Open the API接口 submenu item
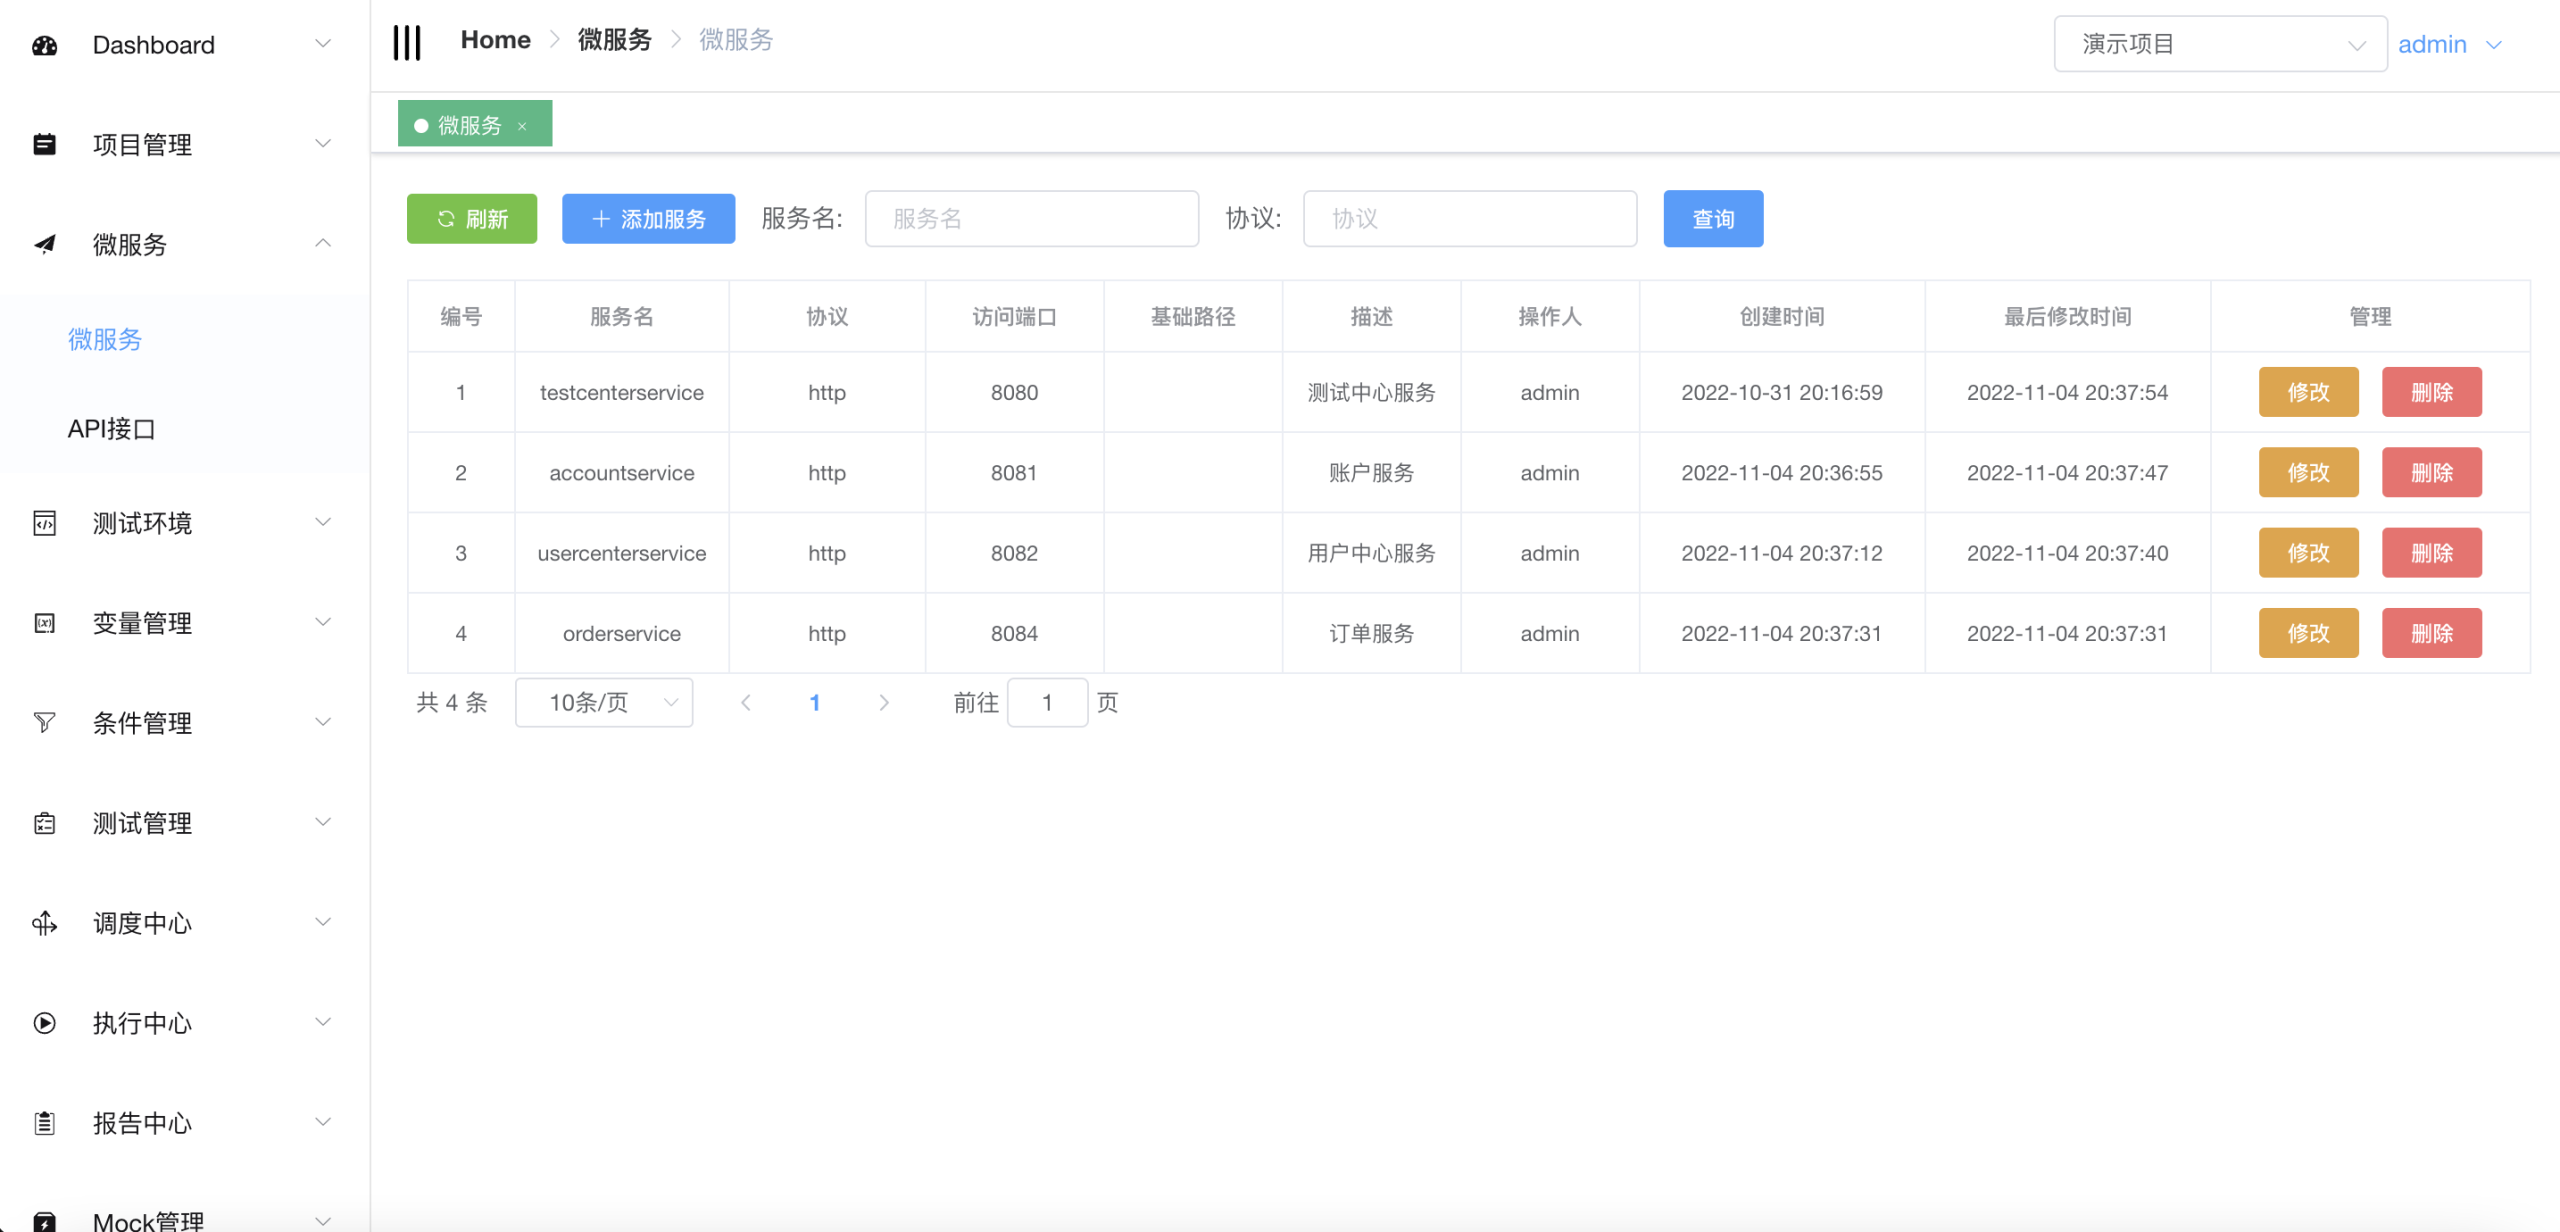 [111, 429]
